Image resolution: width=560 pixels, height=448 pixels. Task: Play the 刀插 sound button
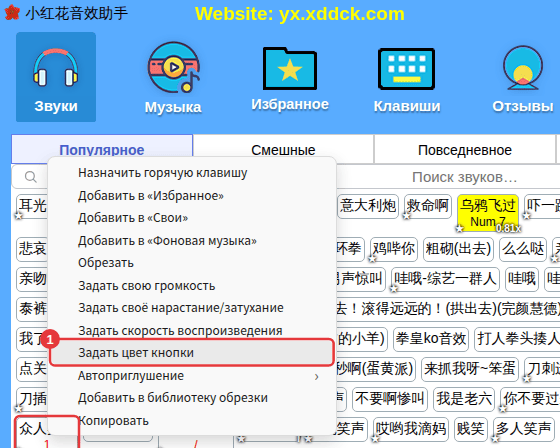[32, 399]
